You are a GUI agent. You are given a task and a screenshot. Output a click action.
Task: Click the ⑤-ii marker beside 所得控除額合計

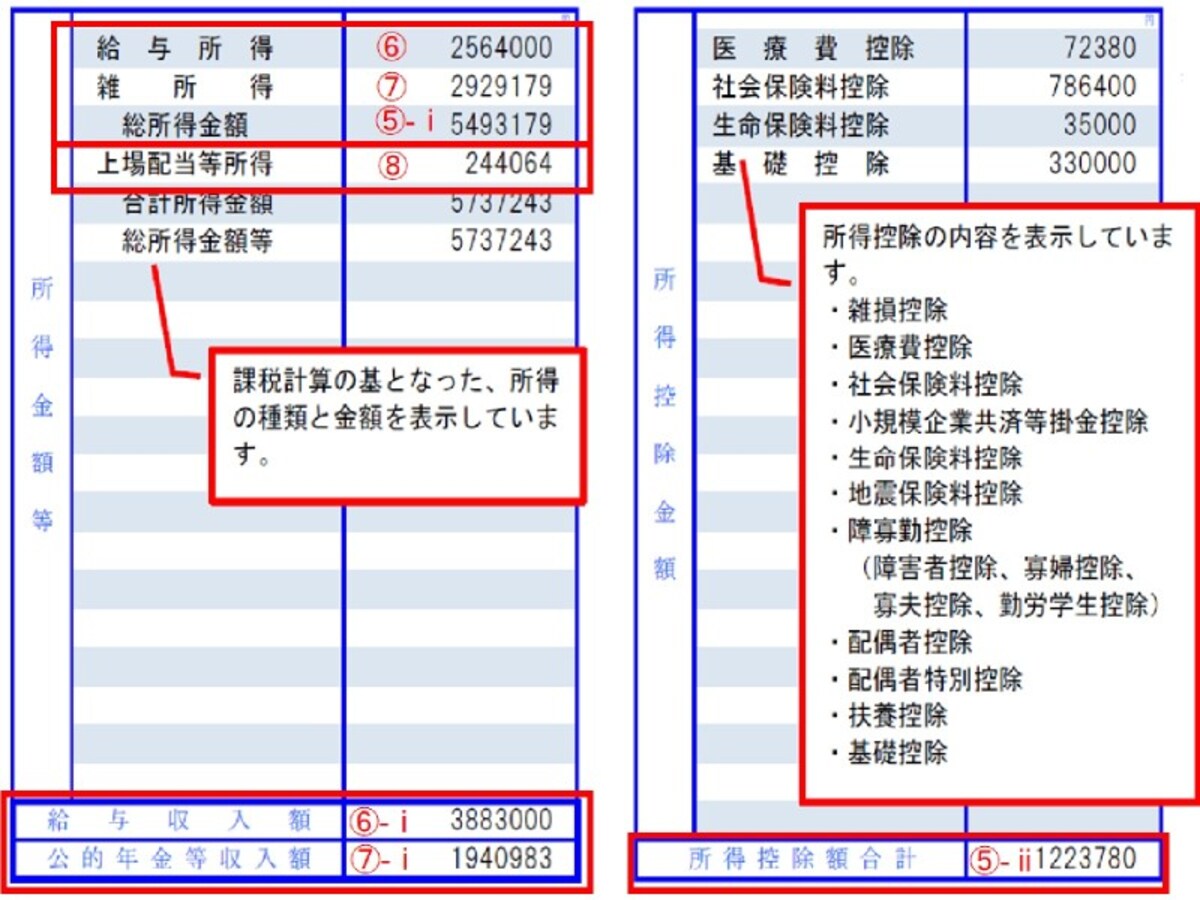click(x=1002, y=859)
